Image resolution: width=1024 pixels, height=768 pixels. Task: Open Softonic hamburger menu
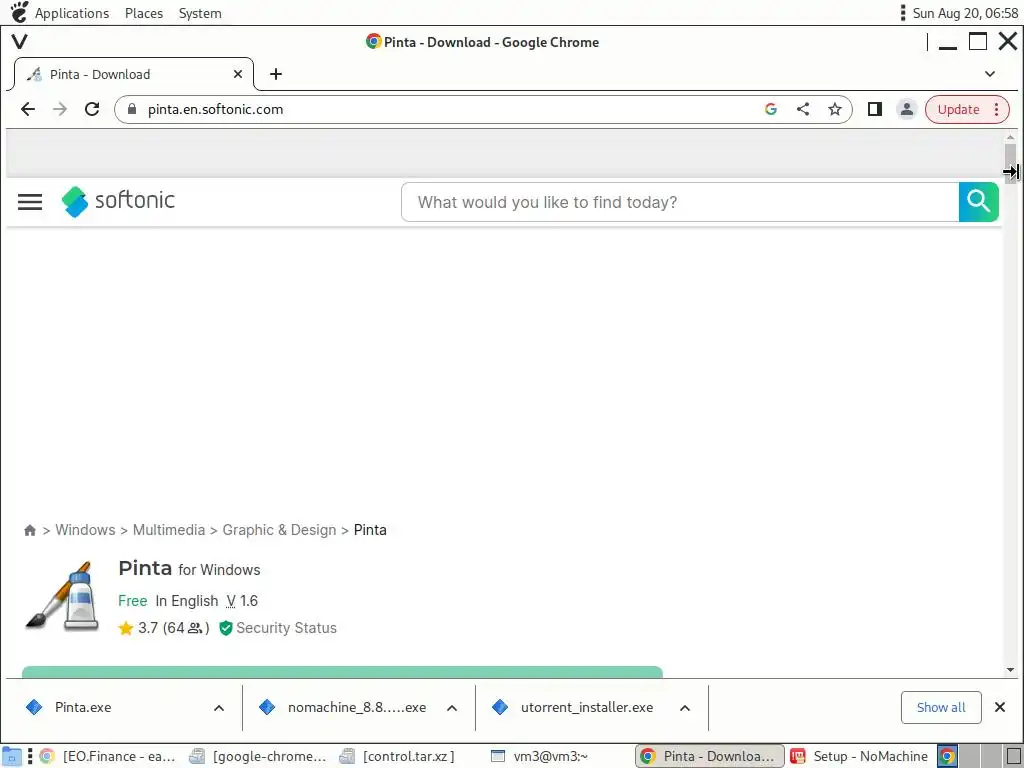pos(30,202)
